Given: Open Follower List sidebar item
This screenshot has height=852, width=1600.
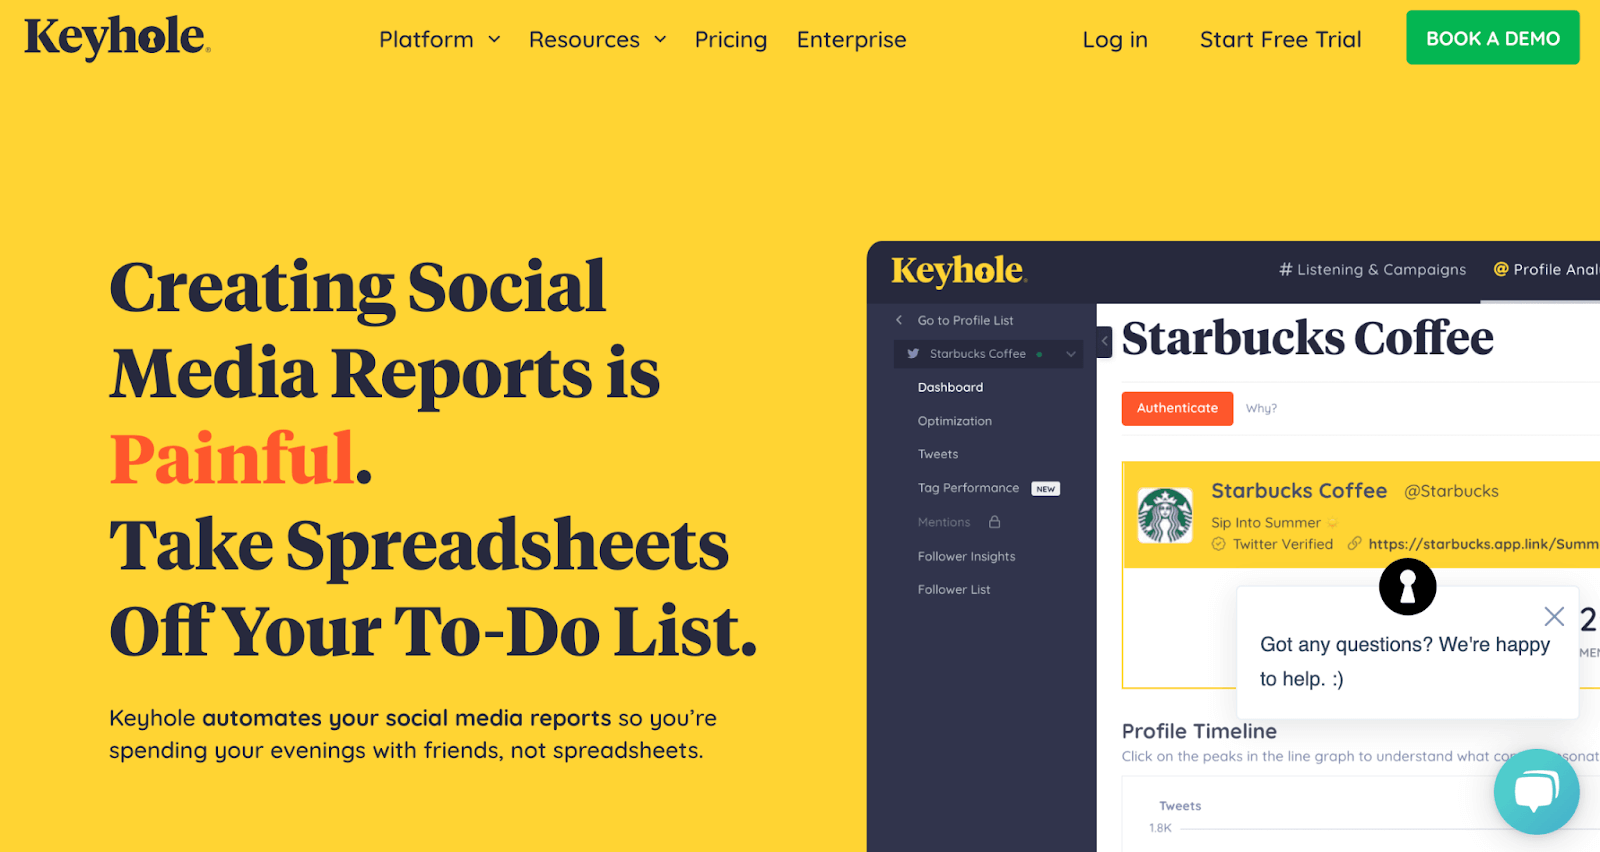Looking at the screenshot, I should [x=954, y=589].
